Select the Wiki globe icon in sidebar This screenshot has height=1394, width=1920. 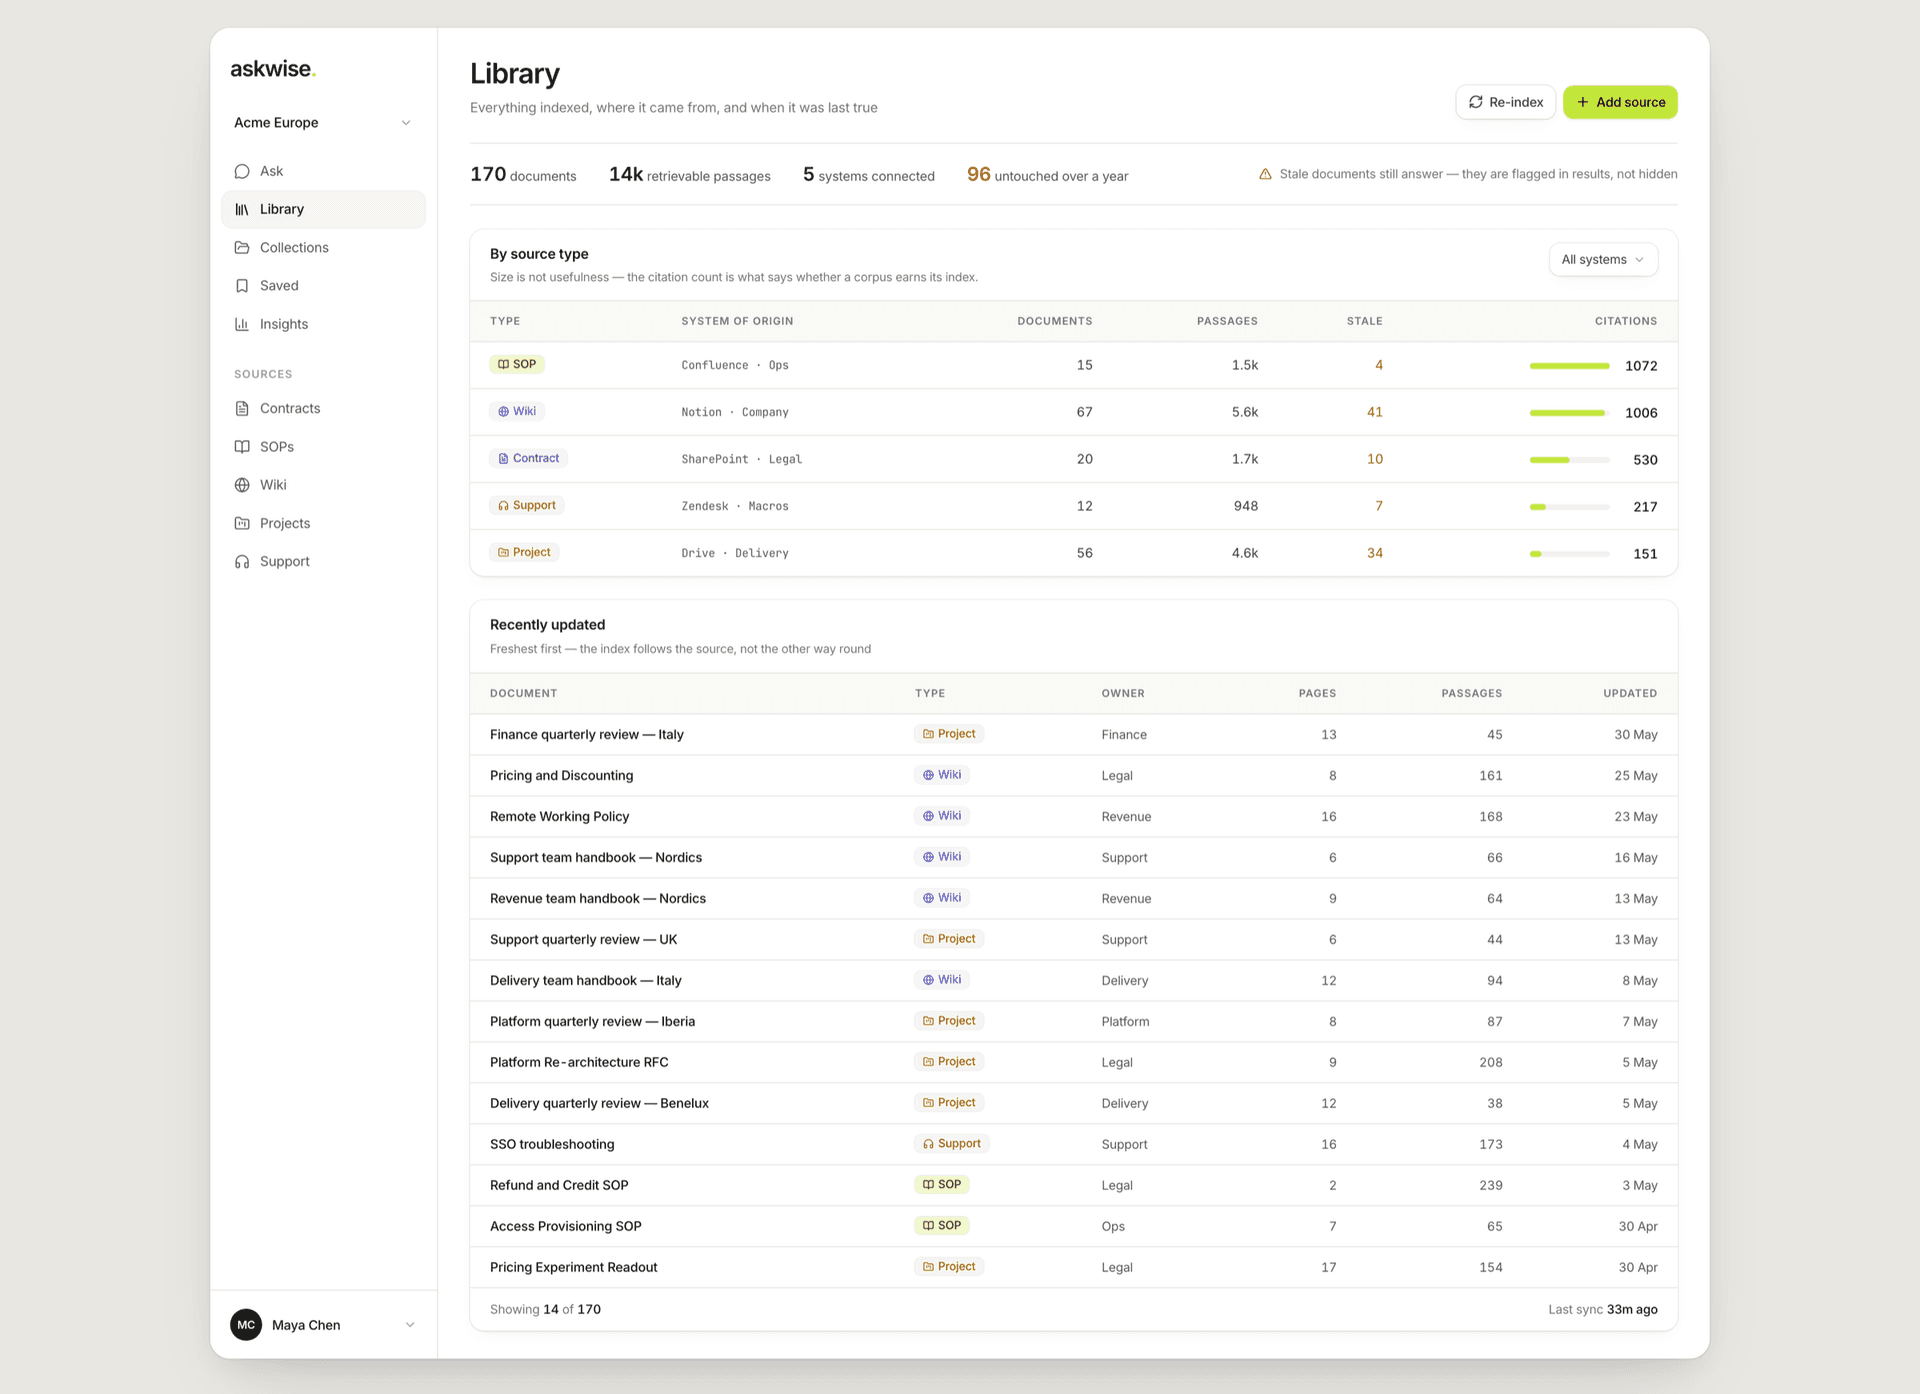pos(242,485)
